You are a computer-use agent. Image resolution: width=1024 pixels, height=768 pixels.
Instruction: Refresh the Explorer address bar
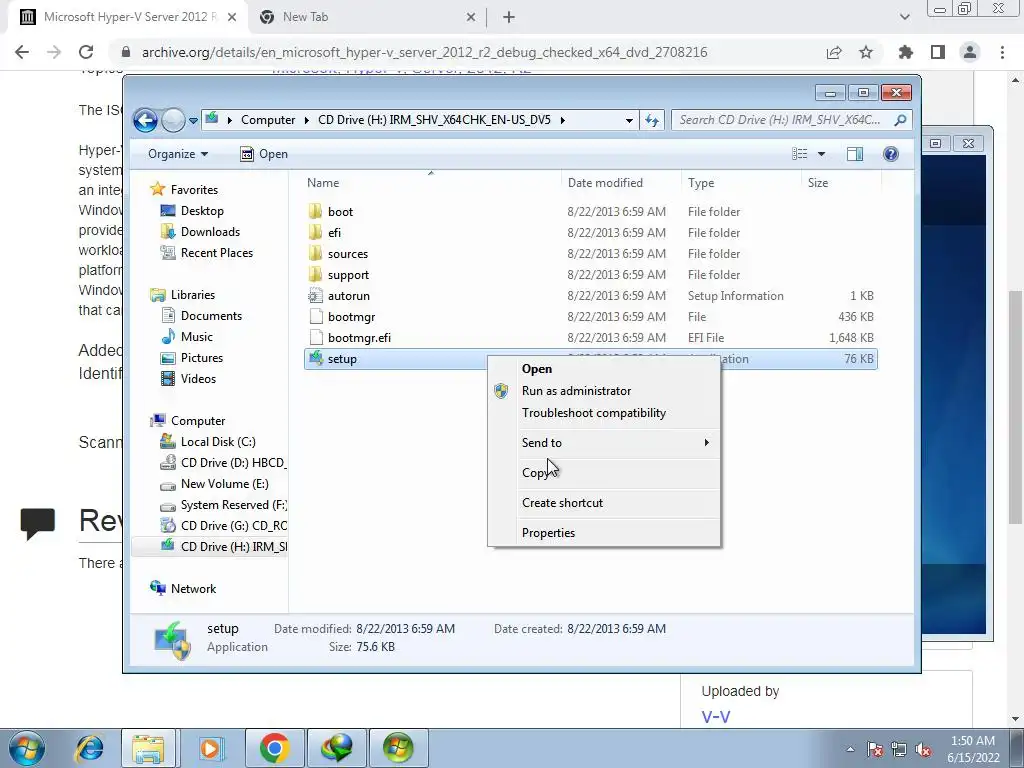tap(652, 120)
